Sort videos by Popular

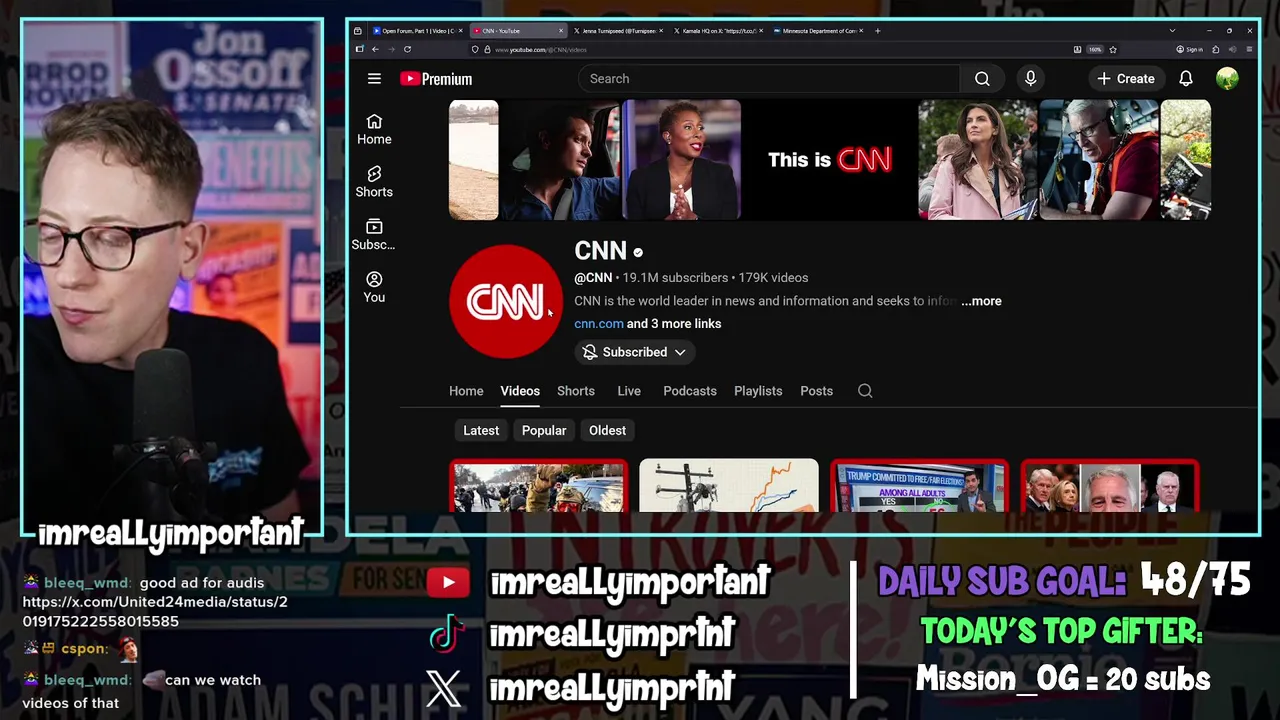(544, 430)
